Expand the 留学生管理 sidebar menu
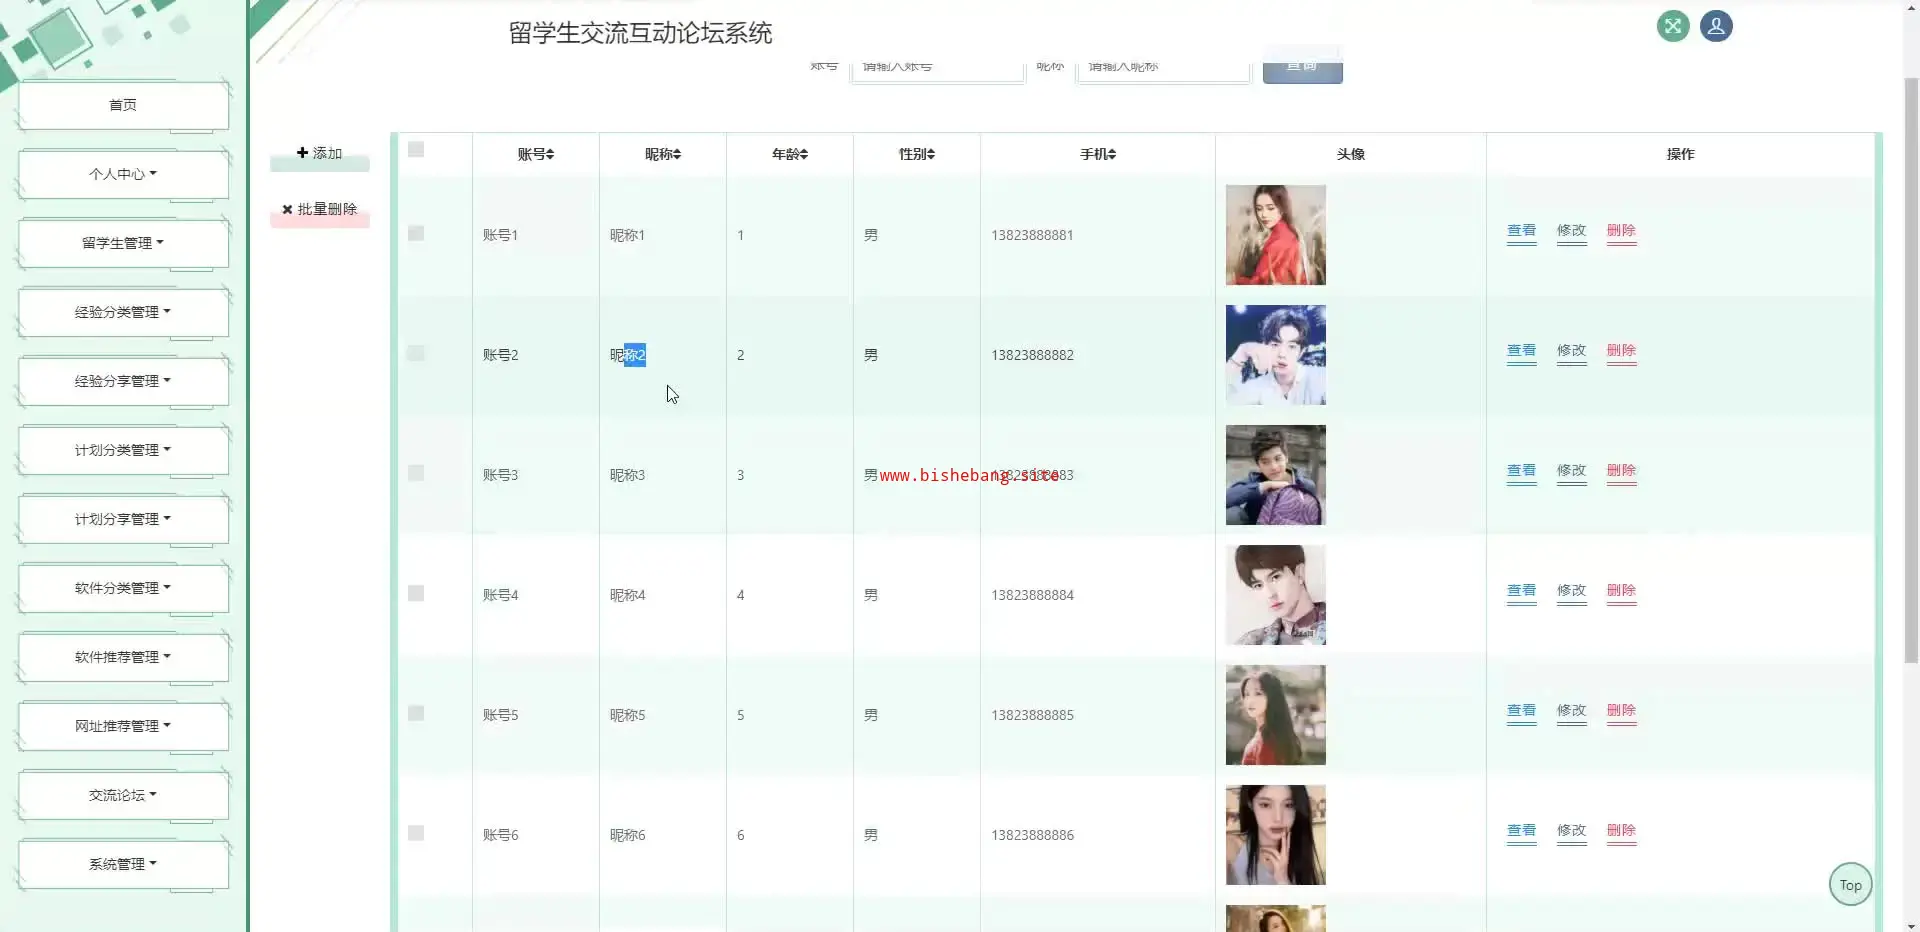Viewport: 1920px width, 932px height. coord(123,243)
